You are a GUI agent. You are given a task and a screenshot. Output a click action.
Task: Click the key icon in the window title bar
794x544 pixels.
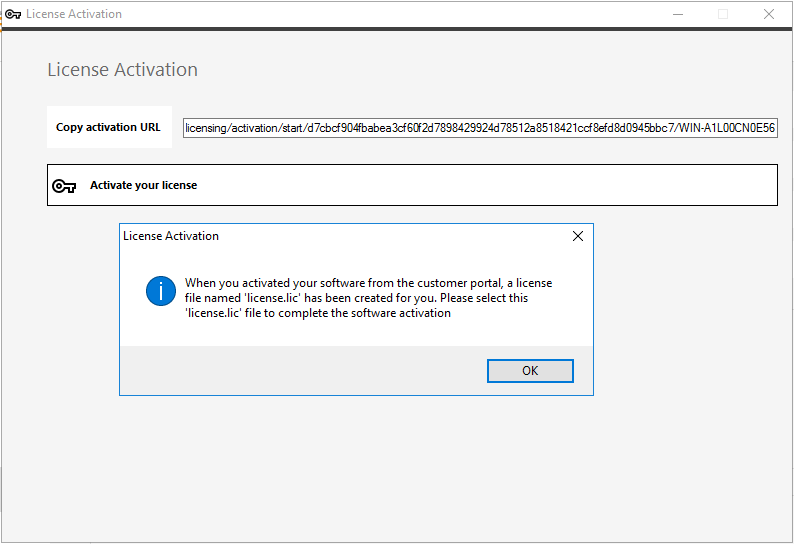point(13,14)
